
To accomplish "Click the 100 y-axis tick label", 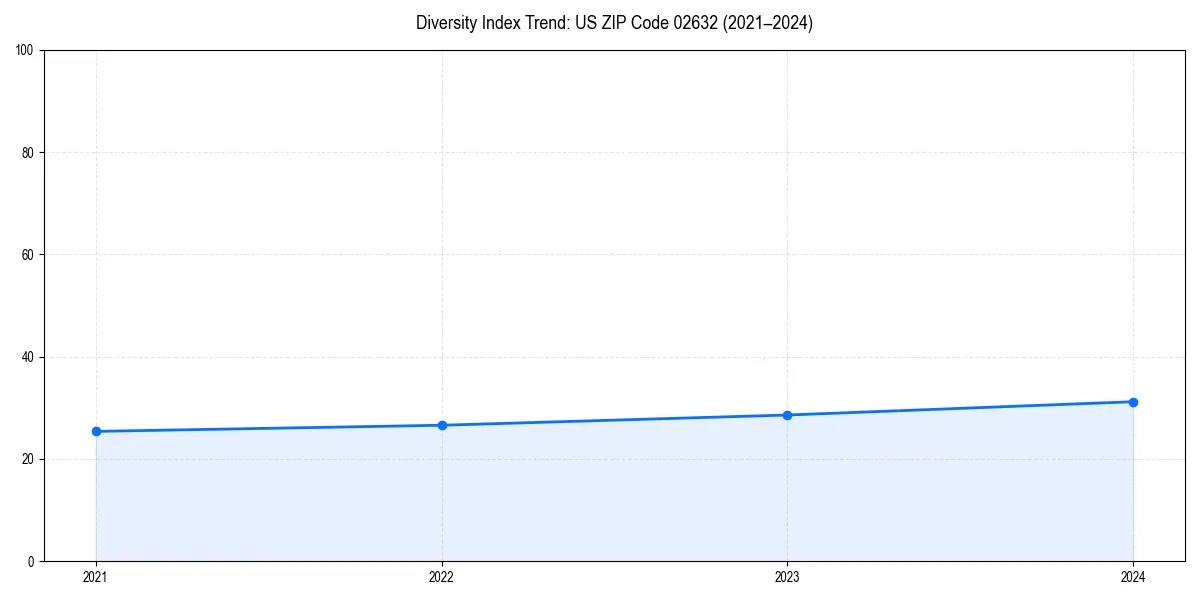I will click(x=21, y=47).
